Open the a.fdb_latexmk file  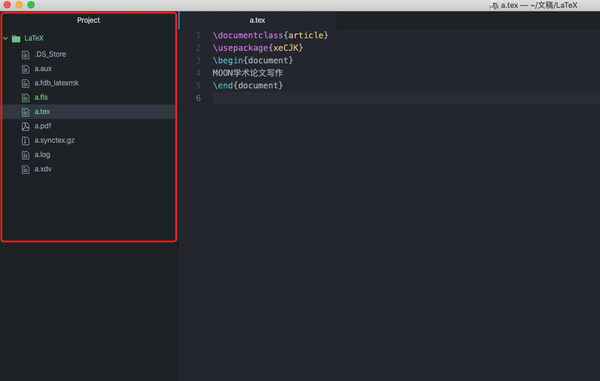pyautogui.click(x=56, y=83)
